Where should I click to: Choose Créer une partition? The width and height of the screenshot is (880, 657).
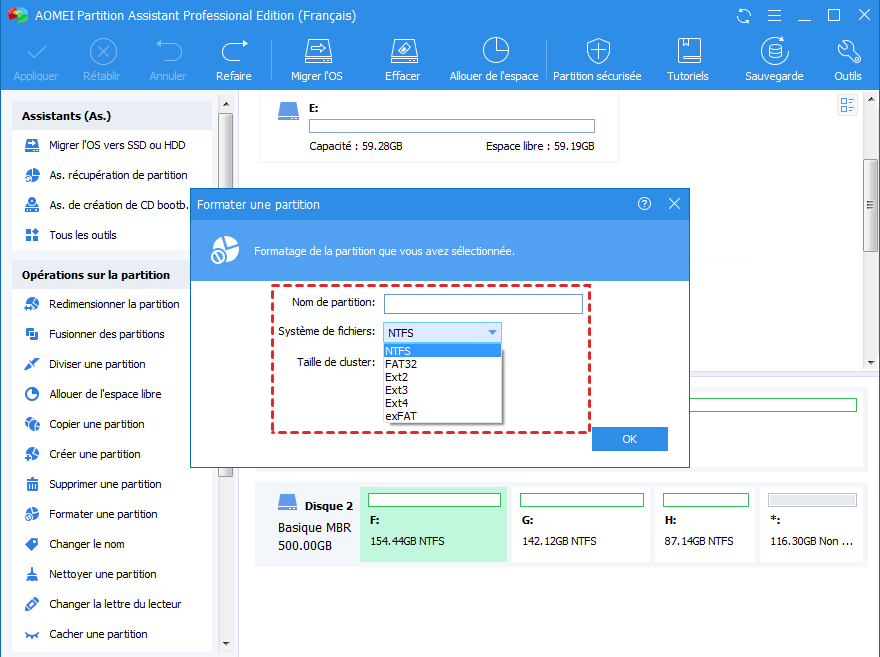(95, 454)
